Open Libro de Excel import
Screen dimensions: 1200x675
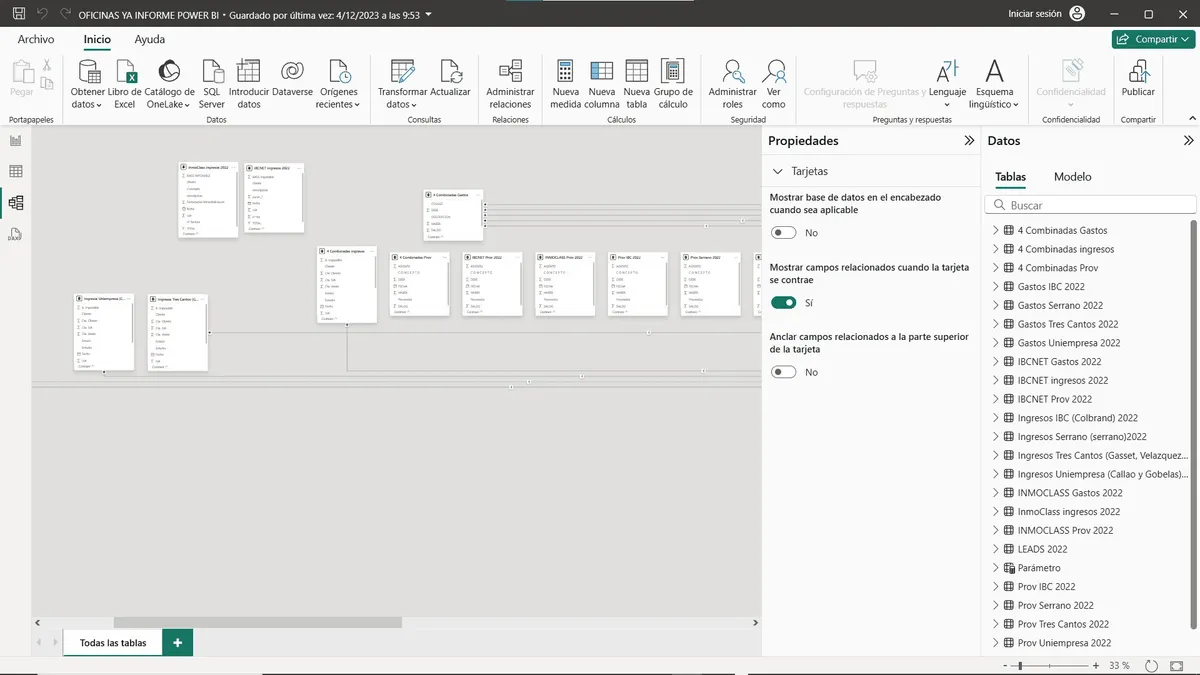125,85
